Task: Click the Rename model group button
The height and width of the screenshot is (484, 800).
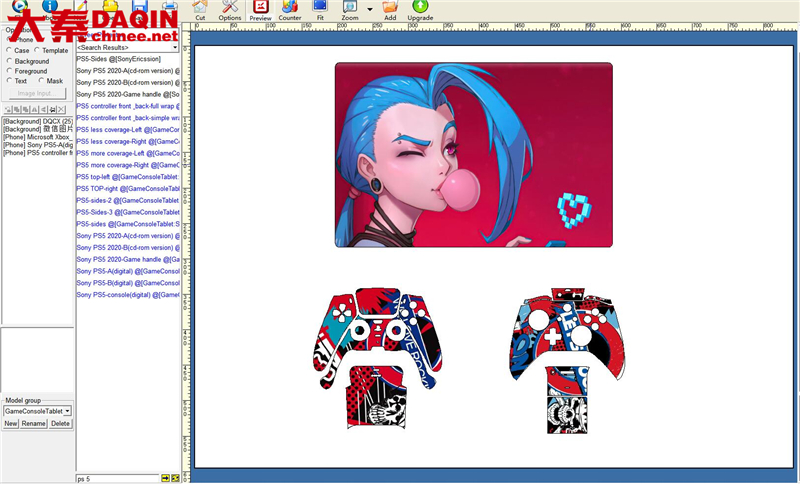Action: coord(34,423)
